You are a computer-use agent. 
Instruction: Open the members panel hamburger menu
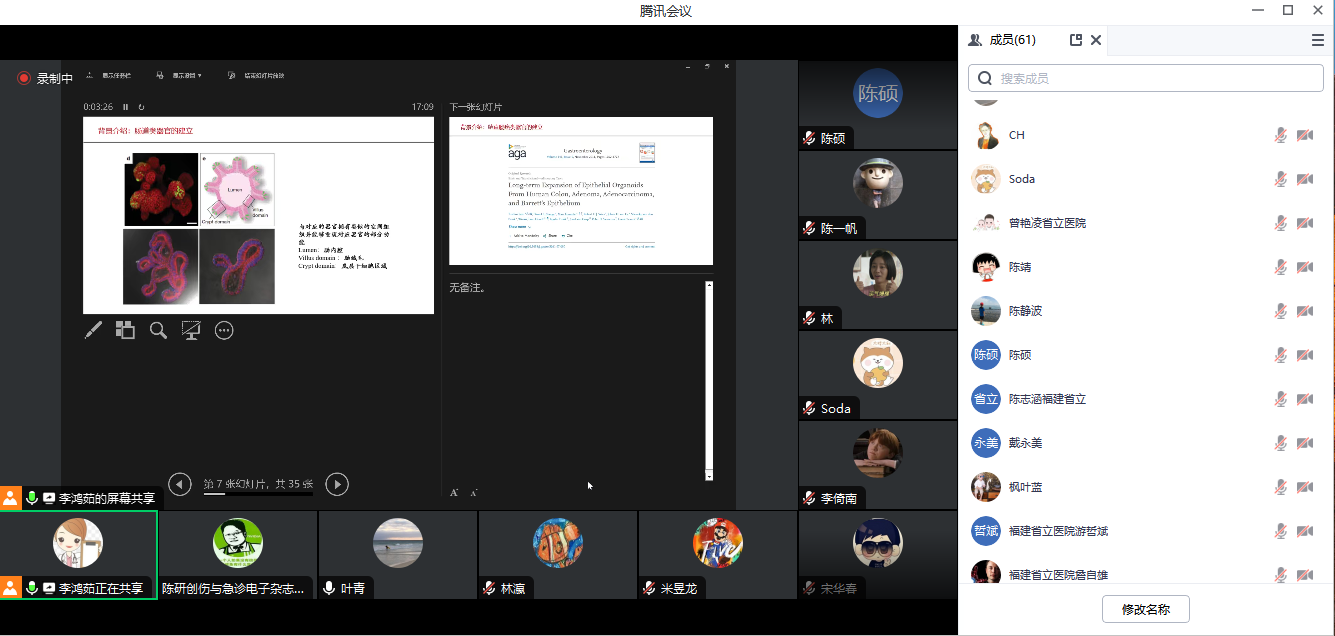click(x=1318, y=40)
